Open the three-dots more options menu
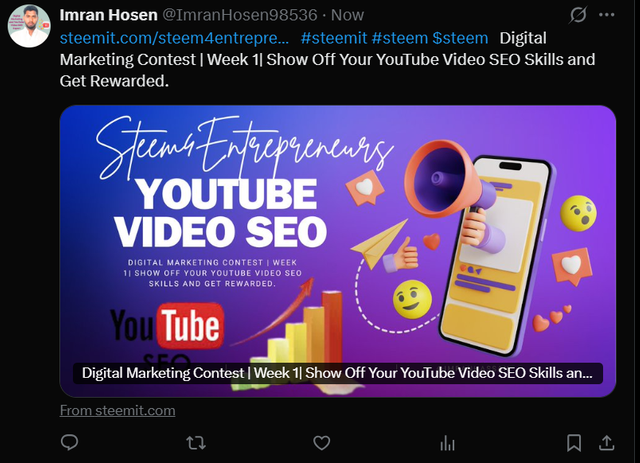640x463 pixels. pos(607,15)
